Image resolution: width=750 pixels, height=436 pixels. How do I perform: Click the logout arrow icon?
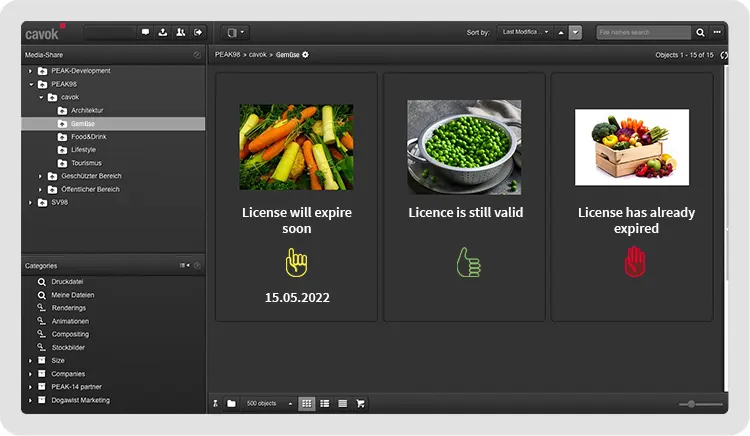(x=198, y=33)
